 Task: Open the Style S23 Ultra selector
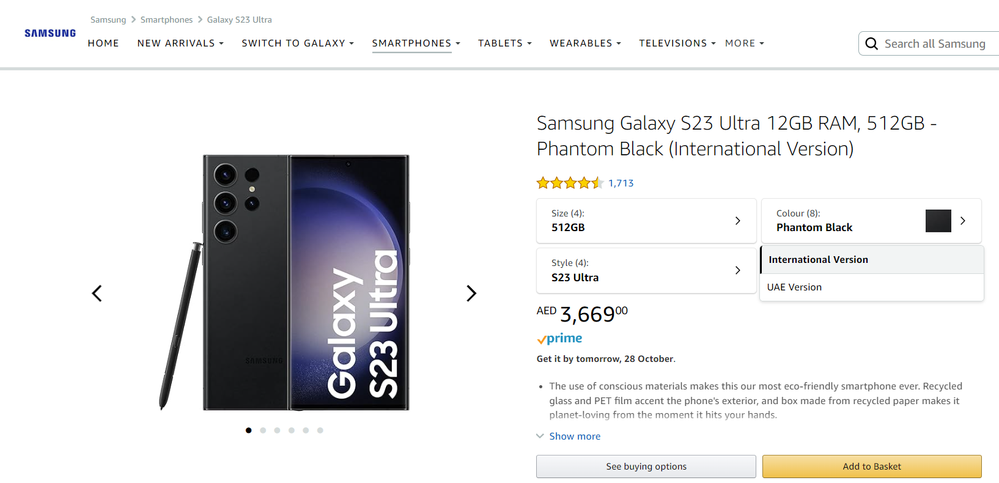646,270
